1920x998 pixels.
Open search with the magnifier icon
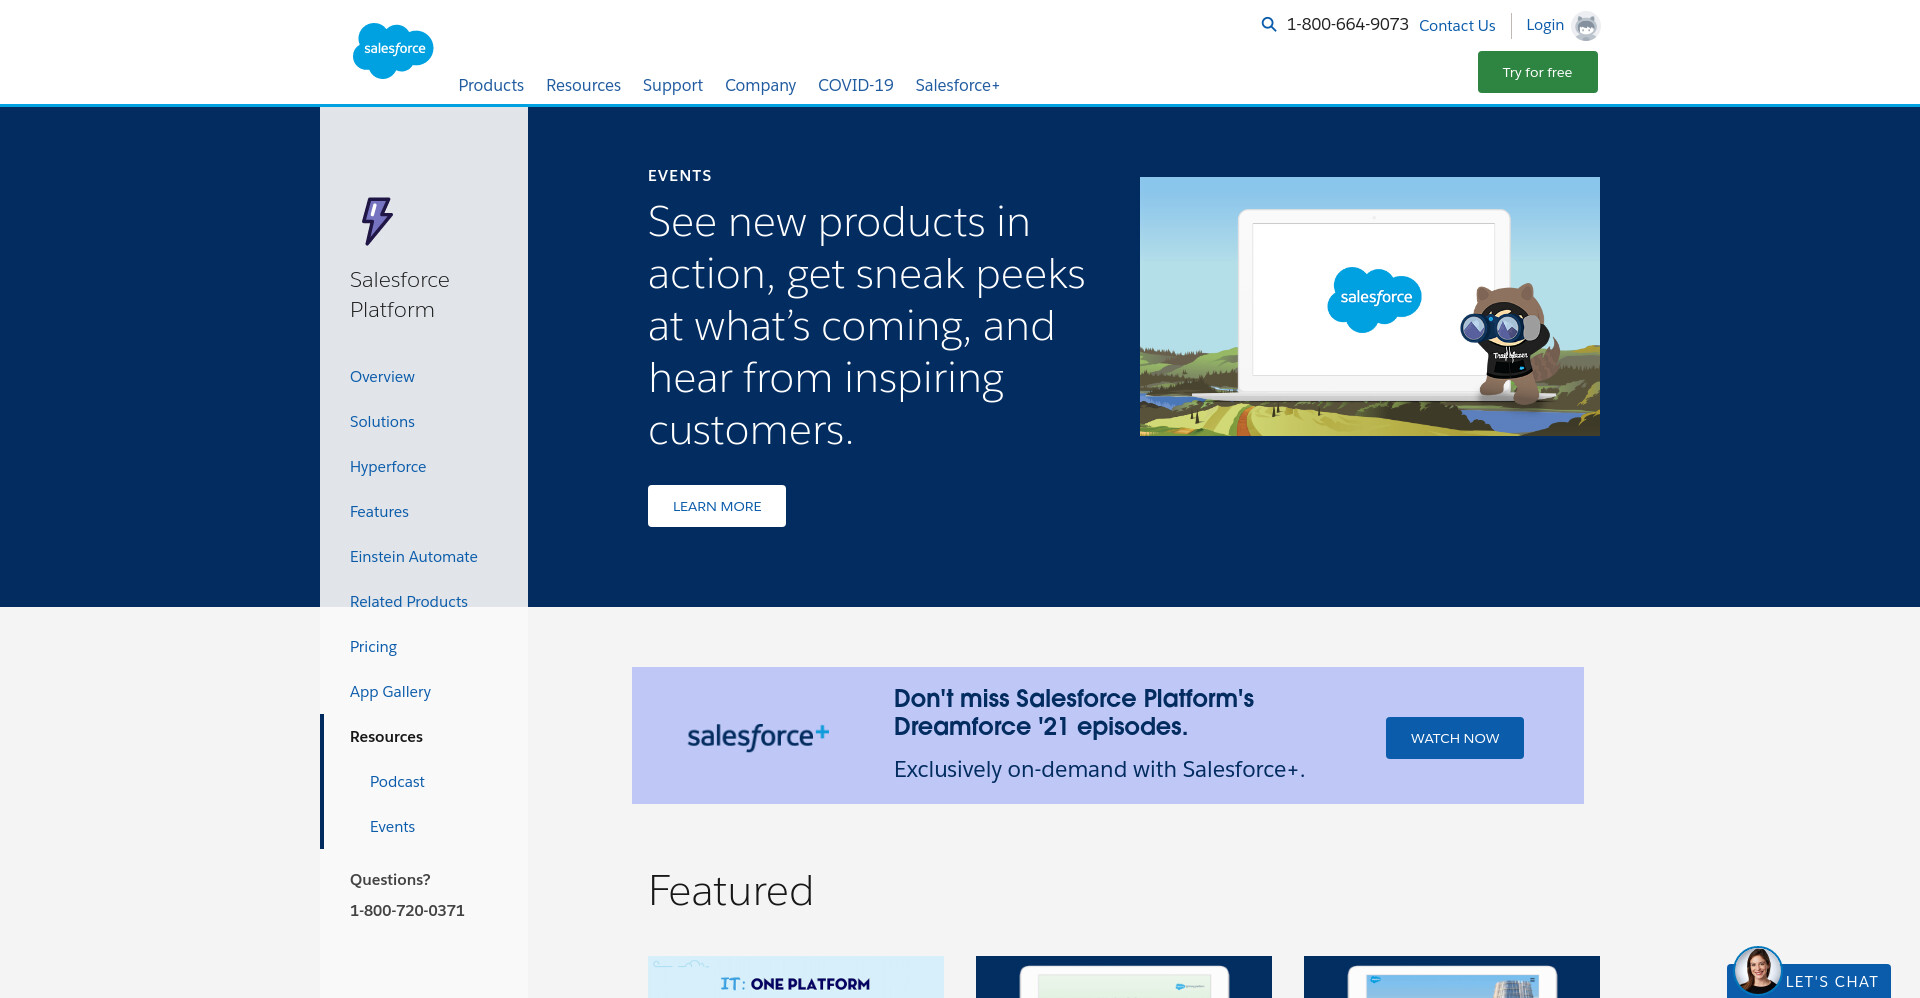[x=1268, y=24]
